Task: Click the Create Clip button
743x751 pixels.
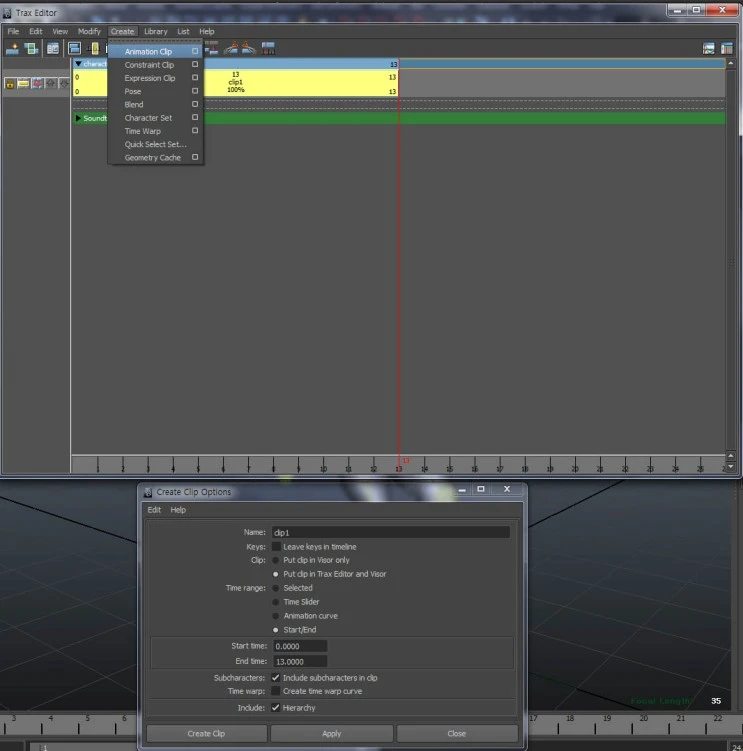Action: click(x=206, y=734)
